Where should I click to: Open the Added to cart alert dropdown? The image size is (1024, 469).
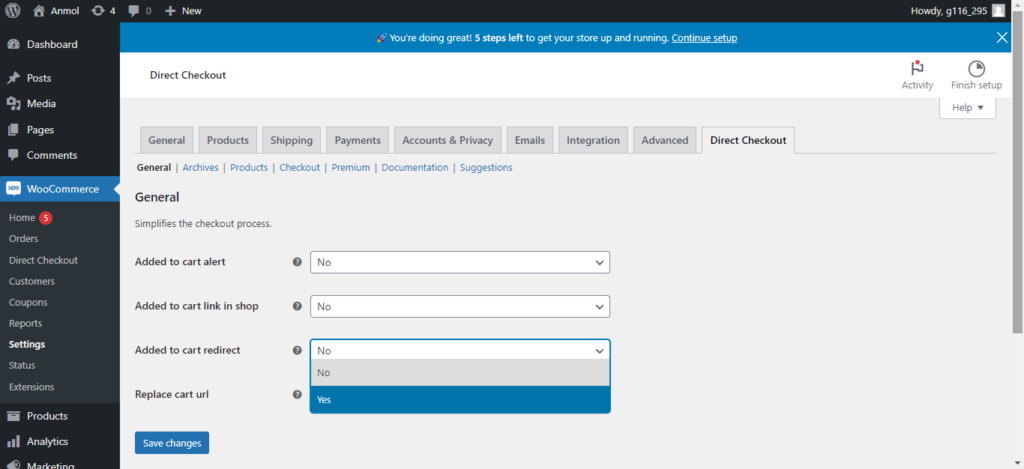pyautogui.click(x=460, y=262)
